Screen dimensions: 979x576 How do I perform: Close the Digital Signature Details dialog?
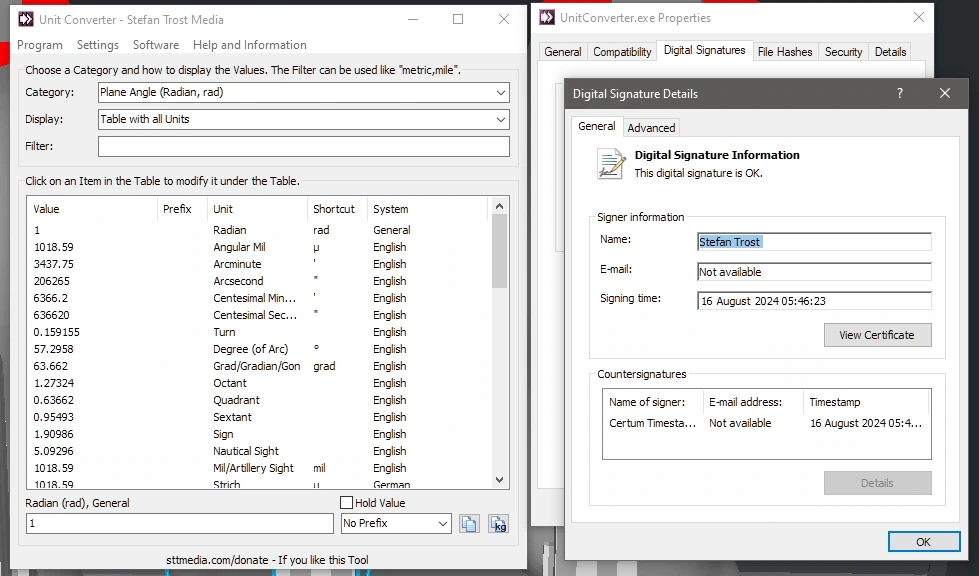[x=945, y=93]
